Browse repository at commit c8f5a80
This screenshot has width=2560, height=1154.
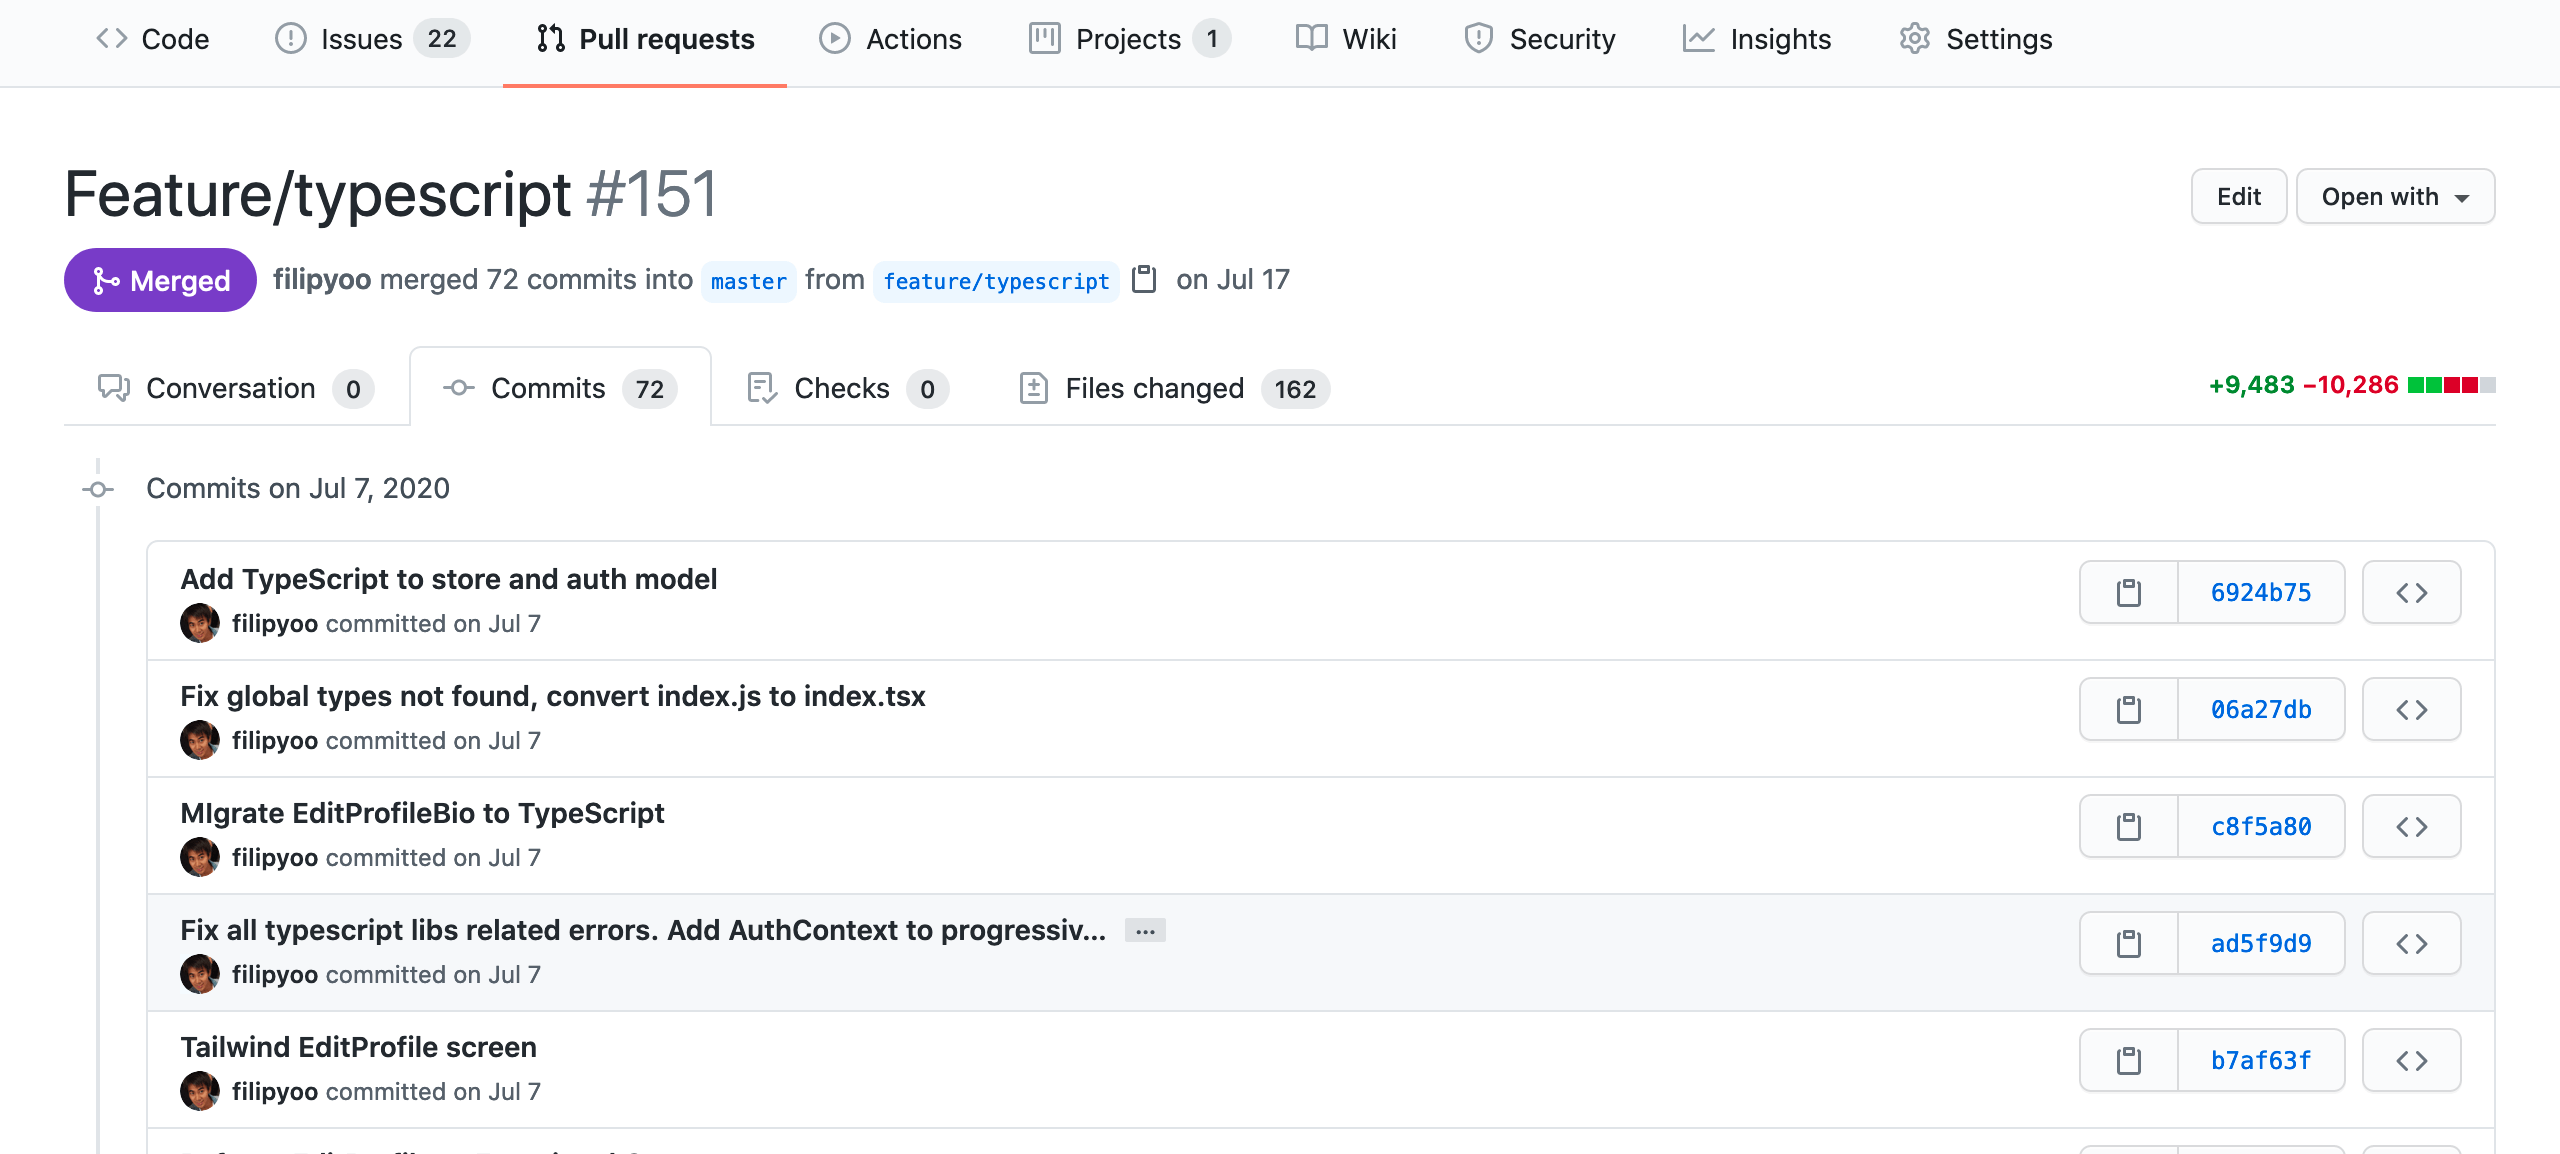2411,826
